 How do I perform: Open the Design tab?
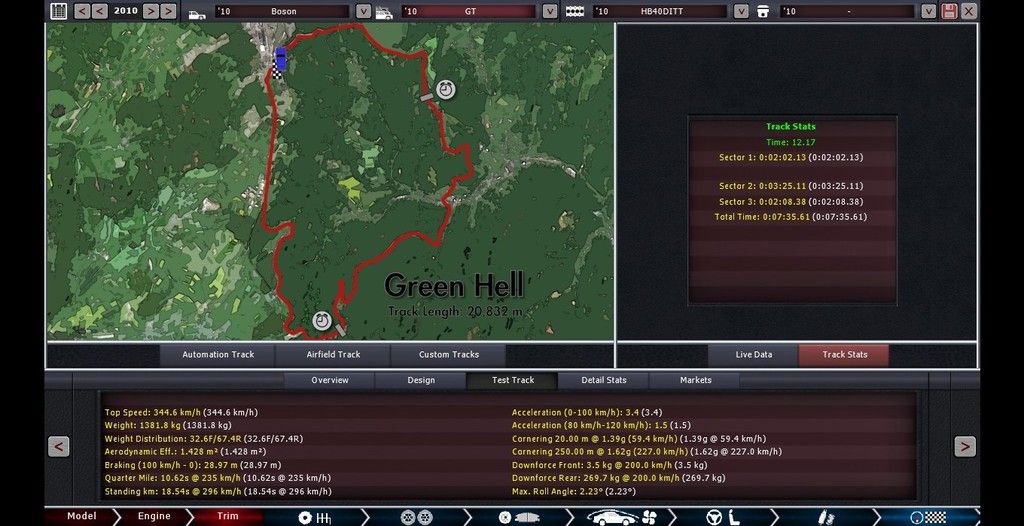point(421,380)
